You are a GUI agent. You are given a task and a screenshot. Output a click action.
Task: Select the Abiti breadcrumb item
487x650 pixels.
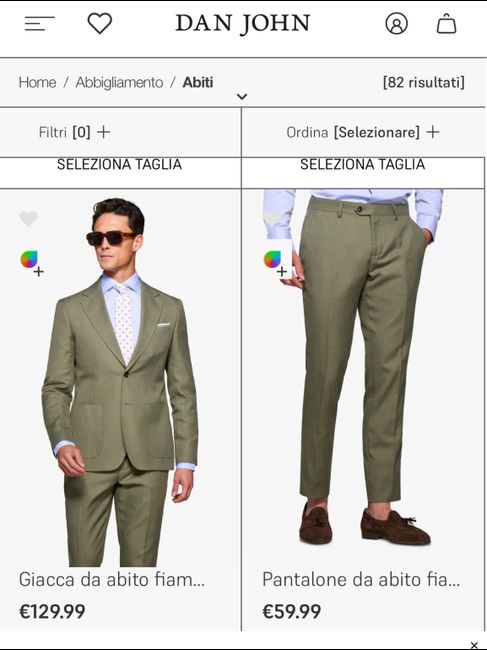tap(198, 82)
